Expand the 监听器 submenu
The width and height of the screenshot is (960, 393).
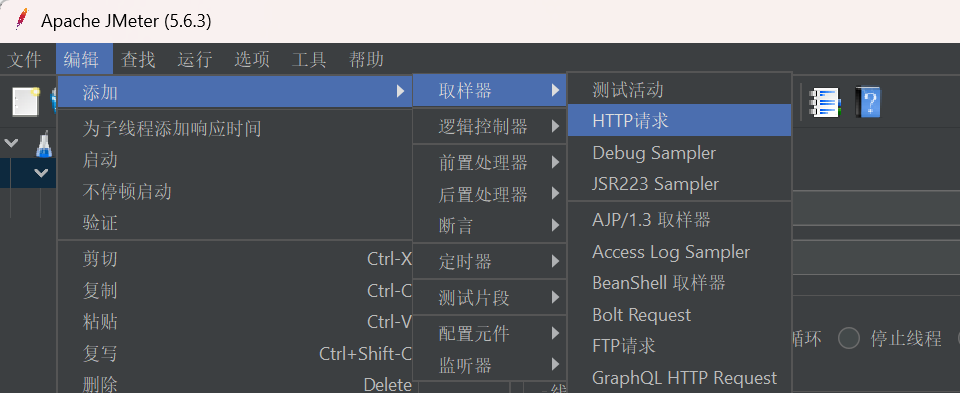tap(490, 366)
